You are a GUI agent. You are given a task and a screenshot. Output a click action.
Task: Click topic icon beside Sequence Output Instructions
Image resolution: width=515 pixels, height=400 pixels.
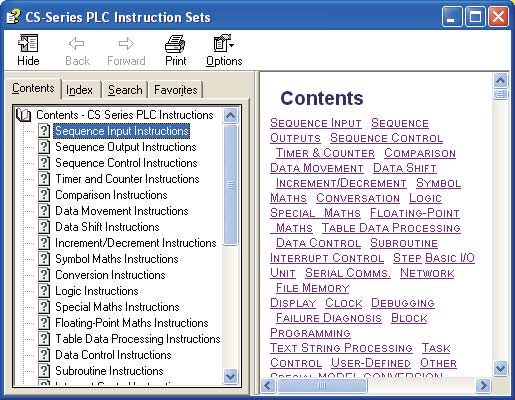(44, 147)
